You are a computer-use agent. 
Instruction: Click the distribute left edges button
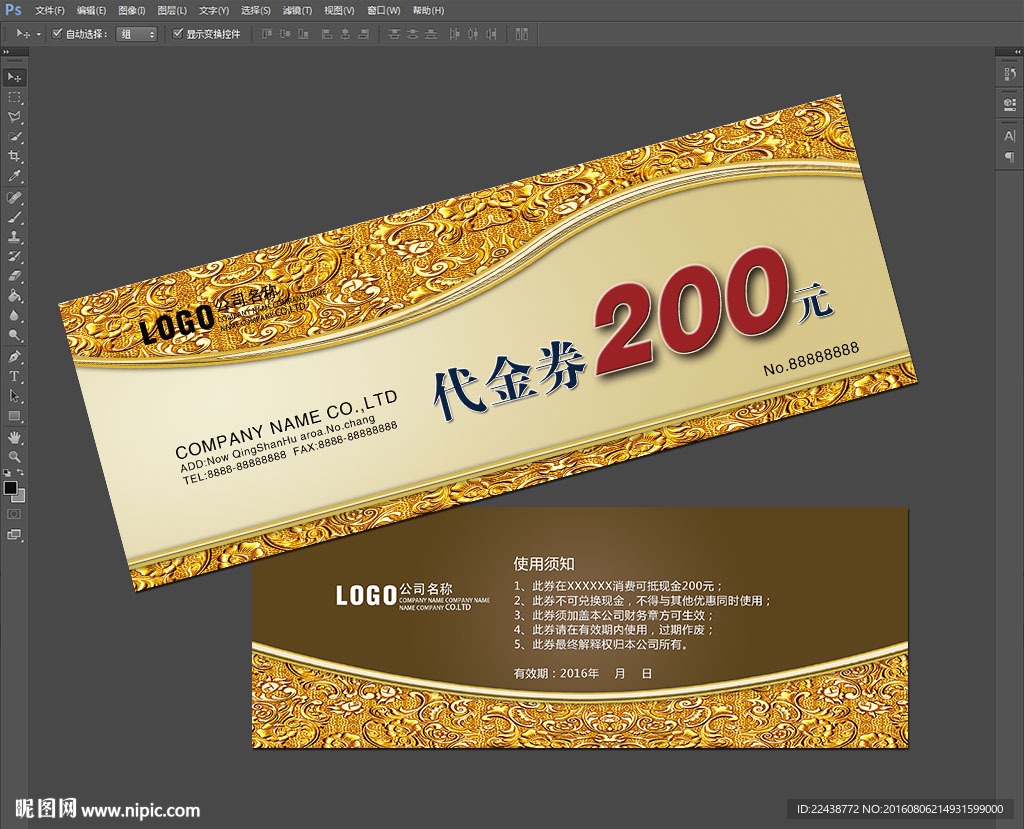point(455,34)
